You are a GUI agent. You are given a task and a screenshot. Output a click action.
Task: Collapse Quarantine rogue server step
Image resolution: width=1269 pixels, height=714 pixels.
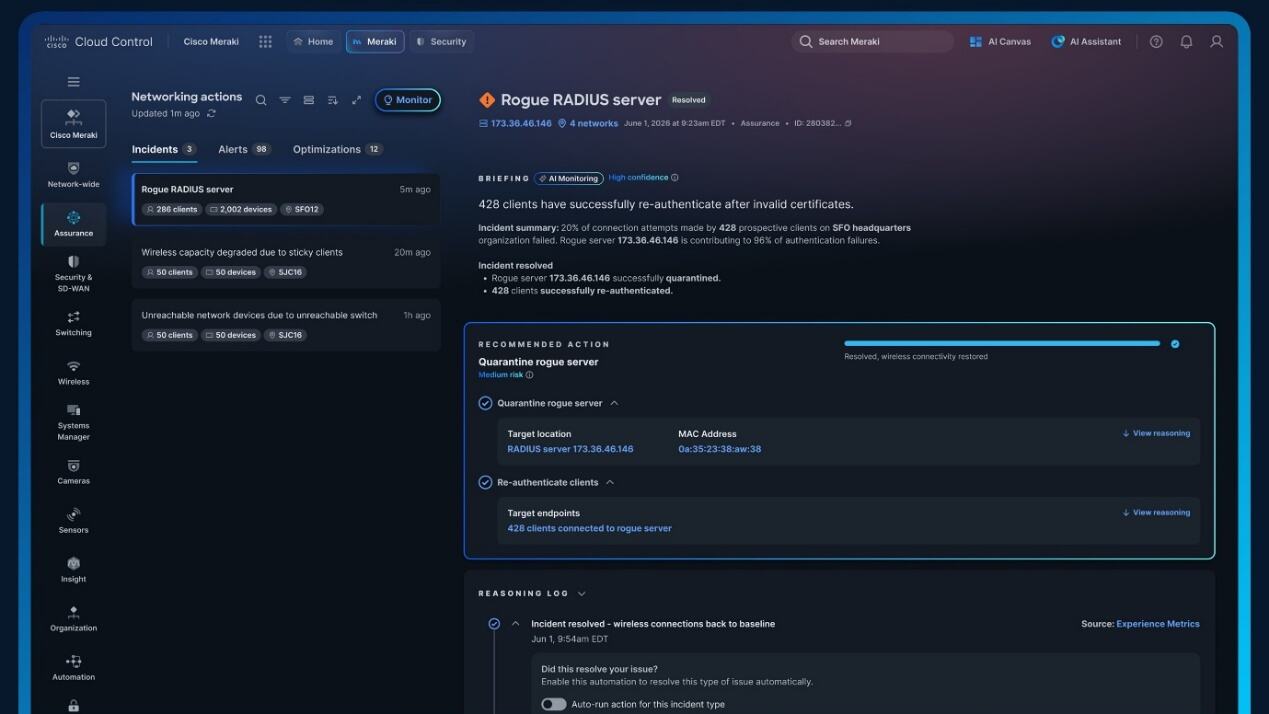(x=614, y=403)
